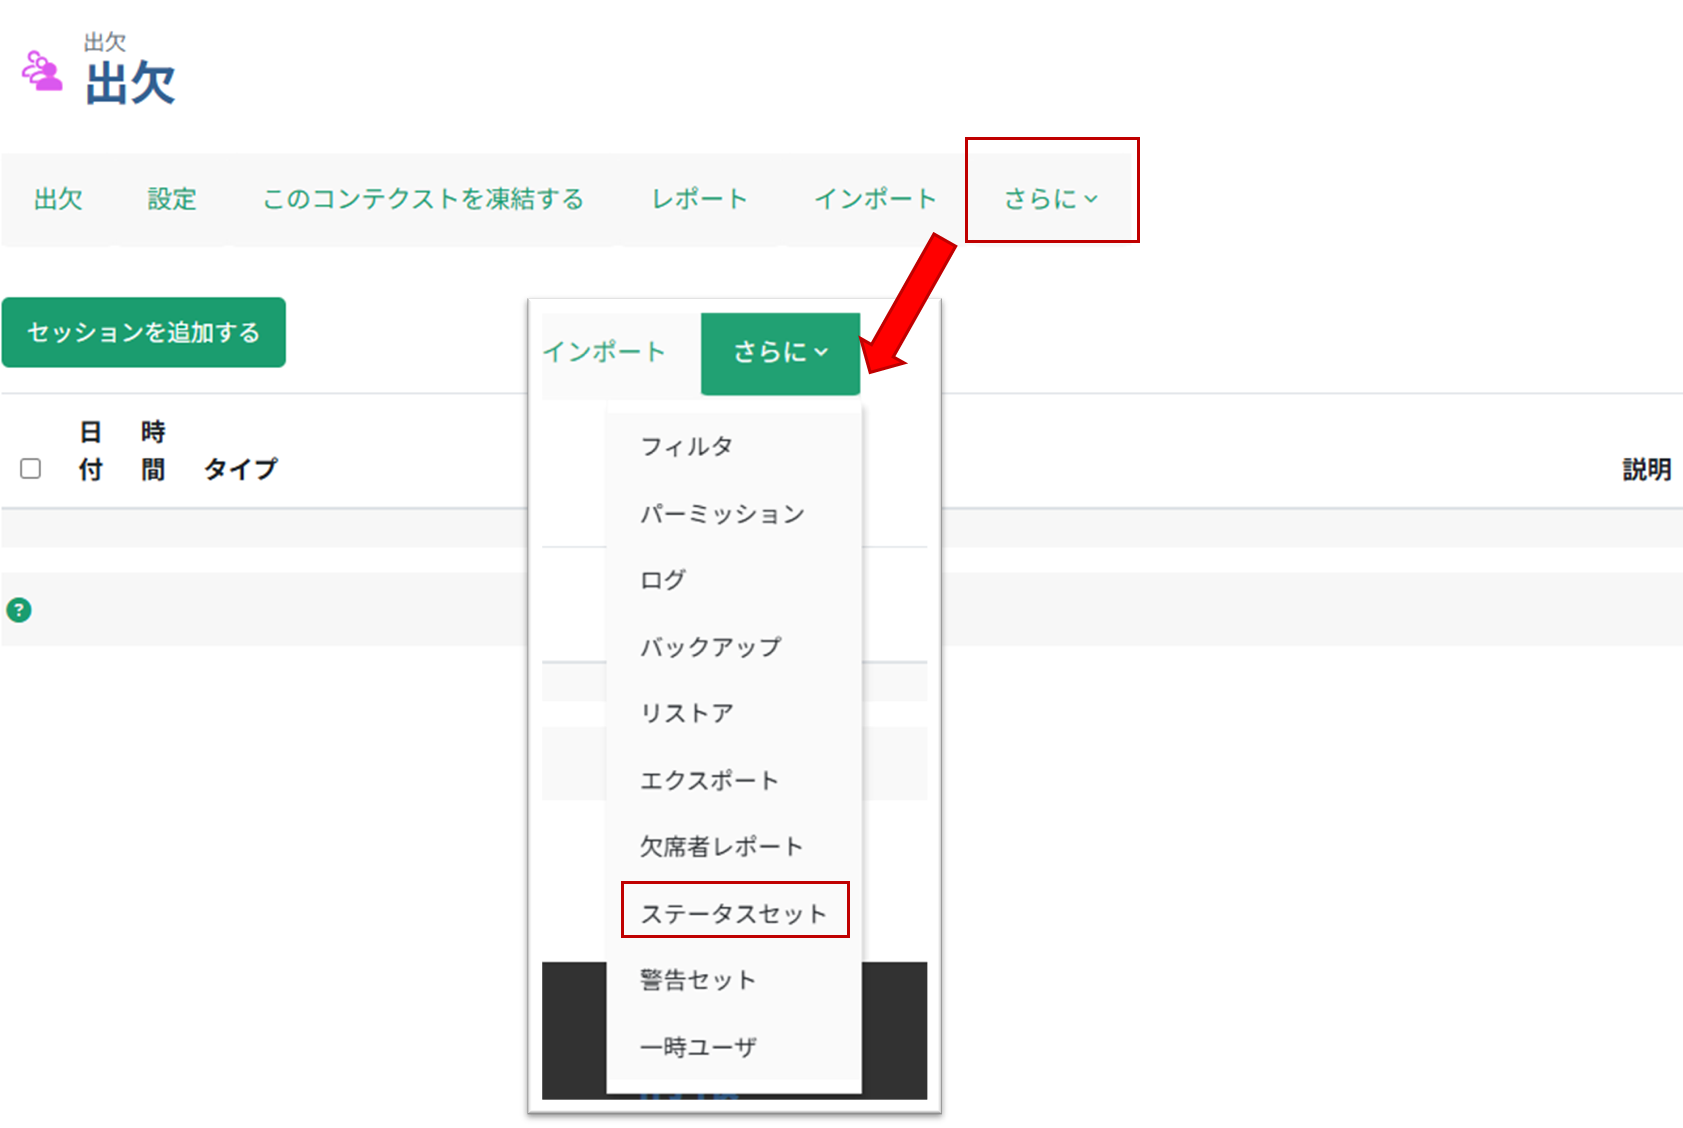Open 欠席者レポート from the menu
This screenshot has width=1683, height=1128.
coord(720,846)
